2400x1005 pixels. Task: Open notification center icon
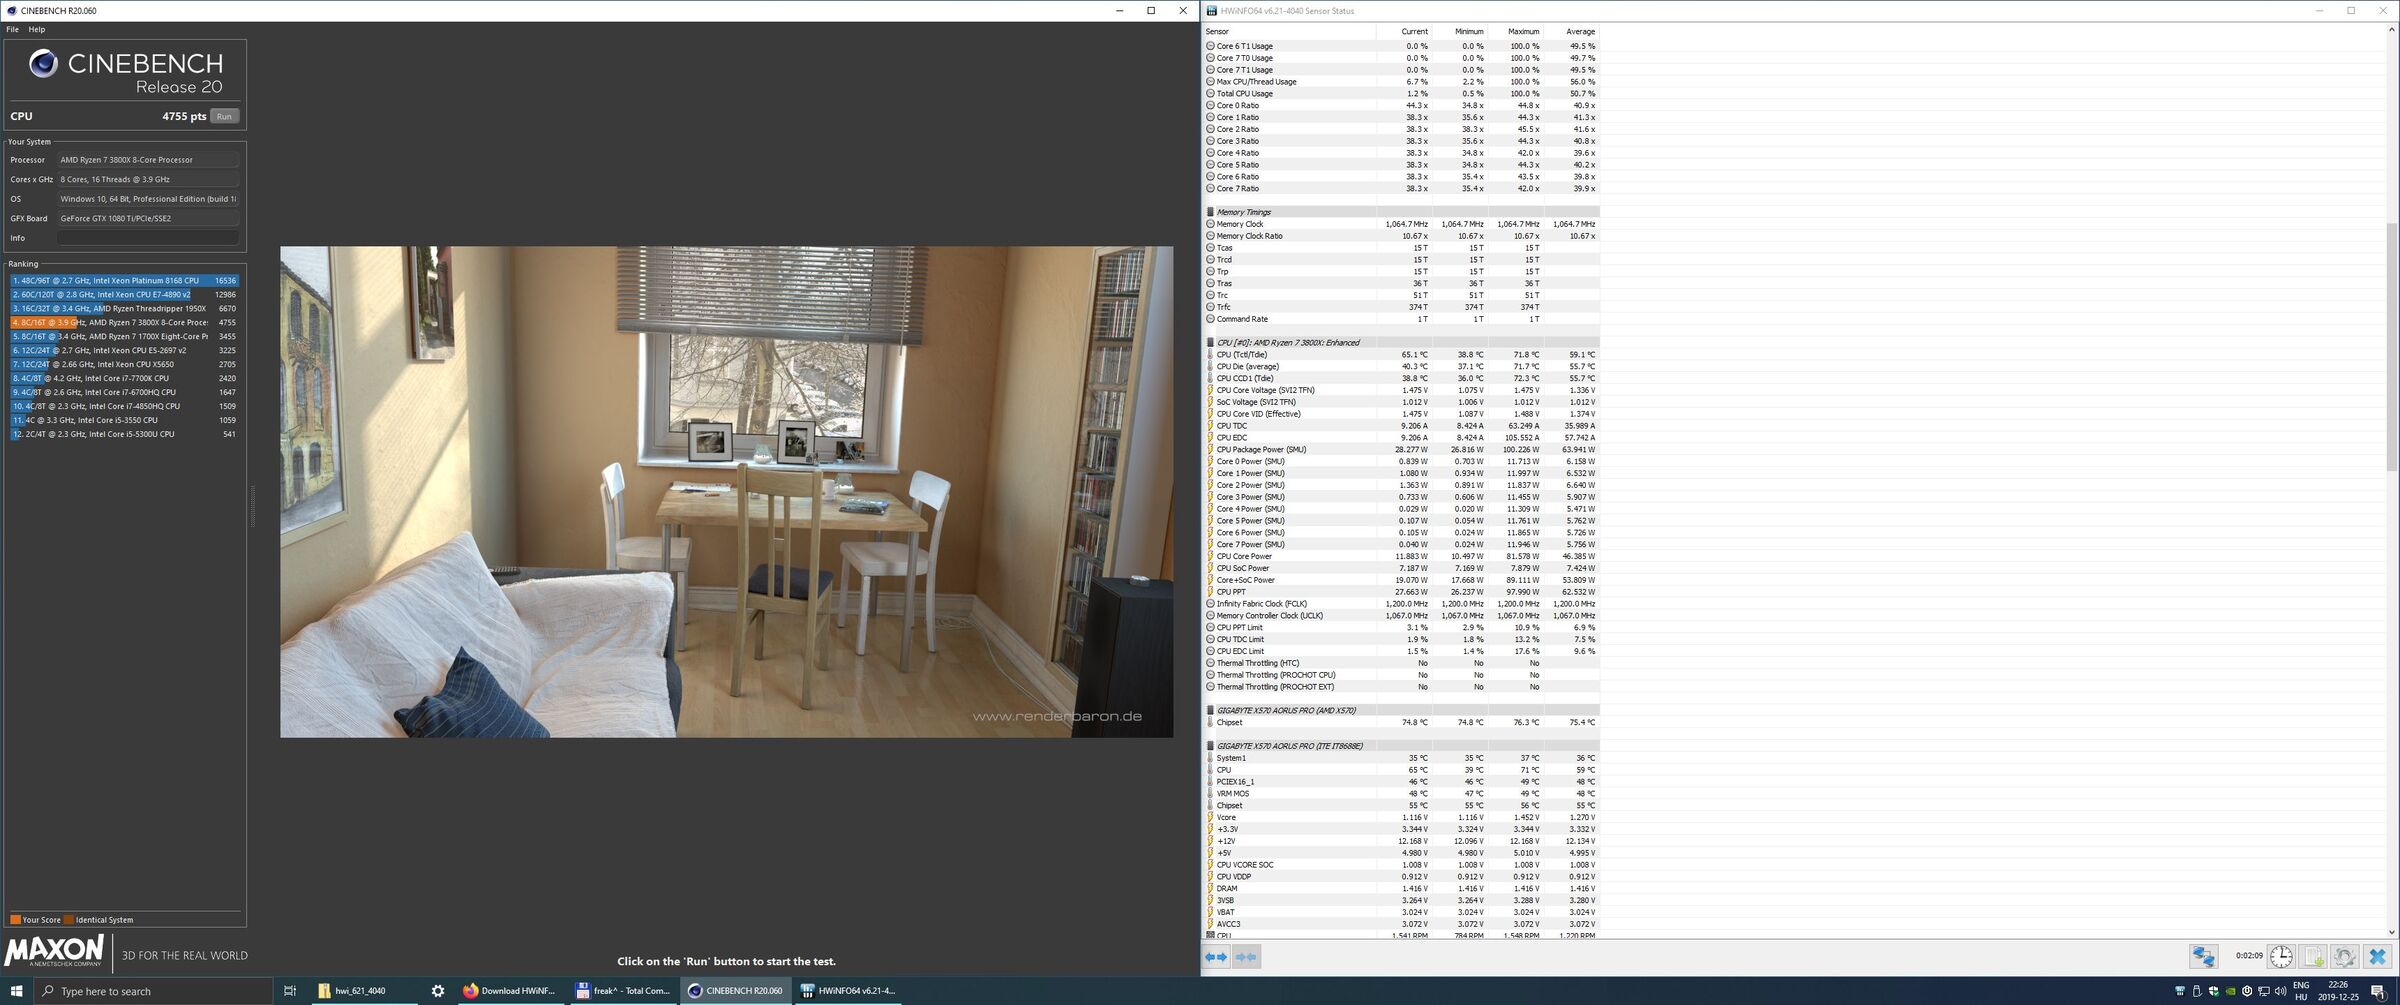coord(2378,991)
